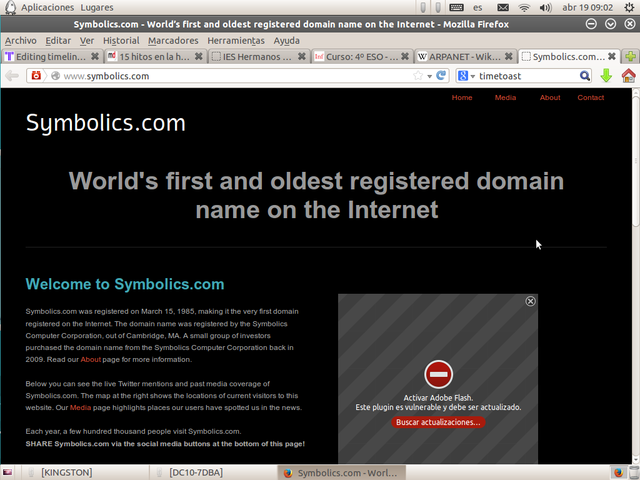Open the sound volume indicator

545,7
